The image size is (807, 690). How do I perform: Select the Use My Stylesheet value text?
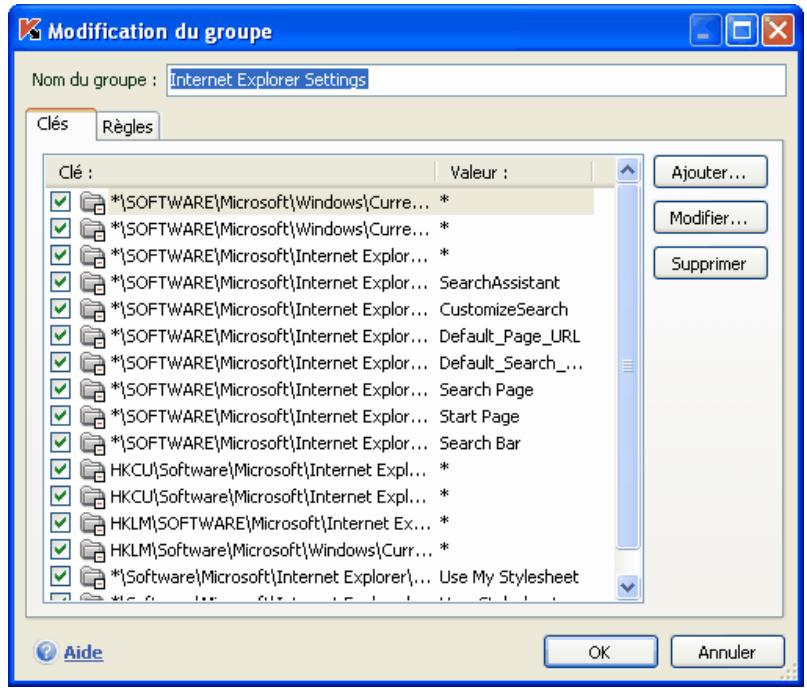click(x=509, y=577)
